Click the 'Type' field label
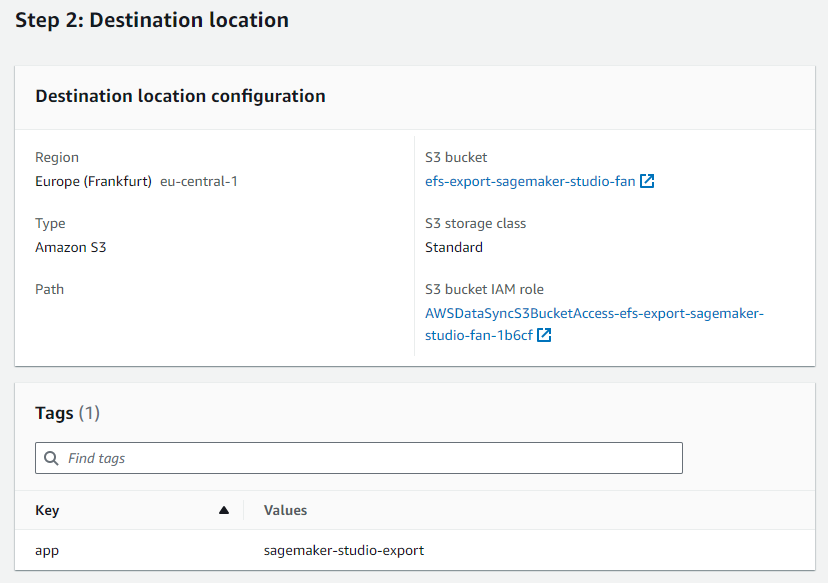Viewport: 828px width, 583px height. [50, 223]
